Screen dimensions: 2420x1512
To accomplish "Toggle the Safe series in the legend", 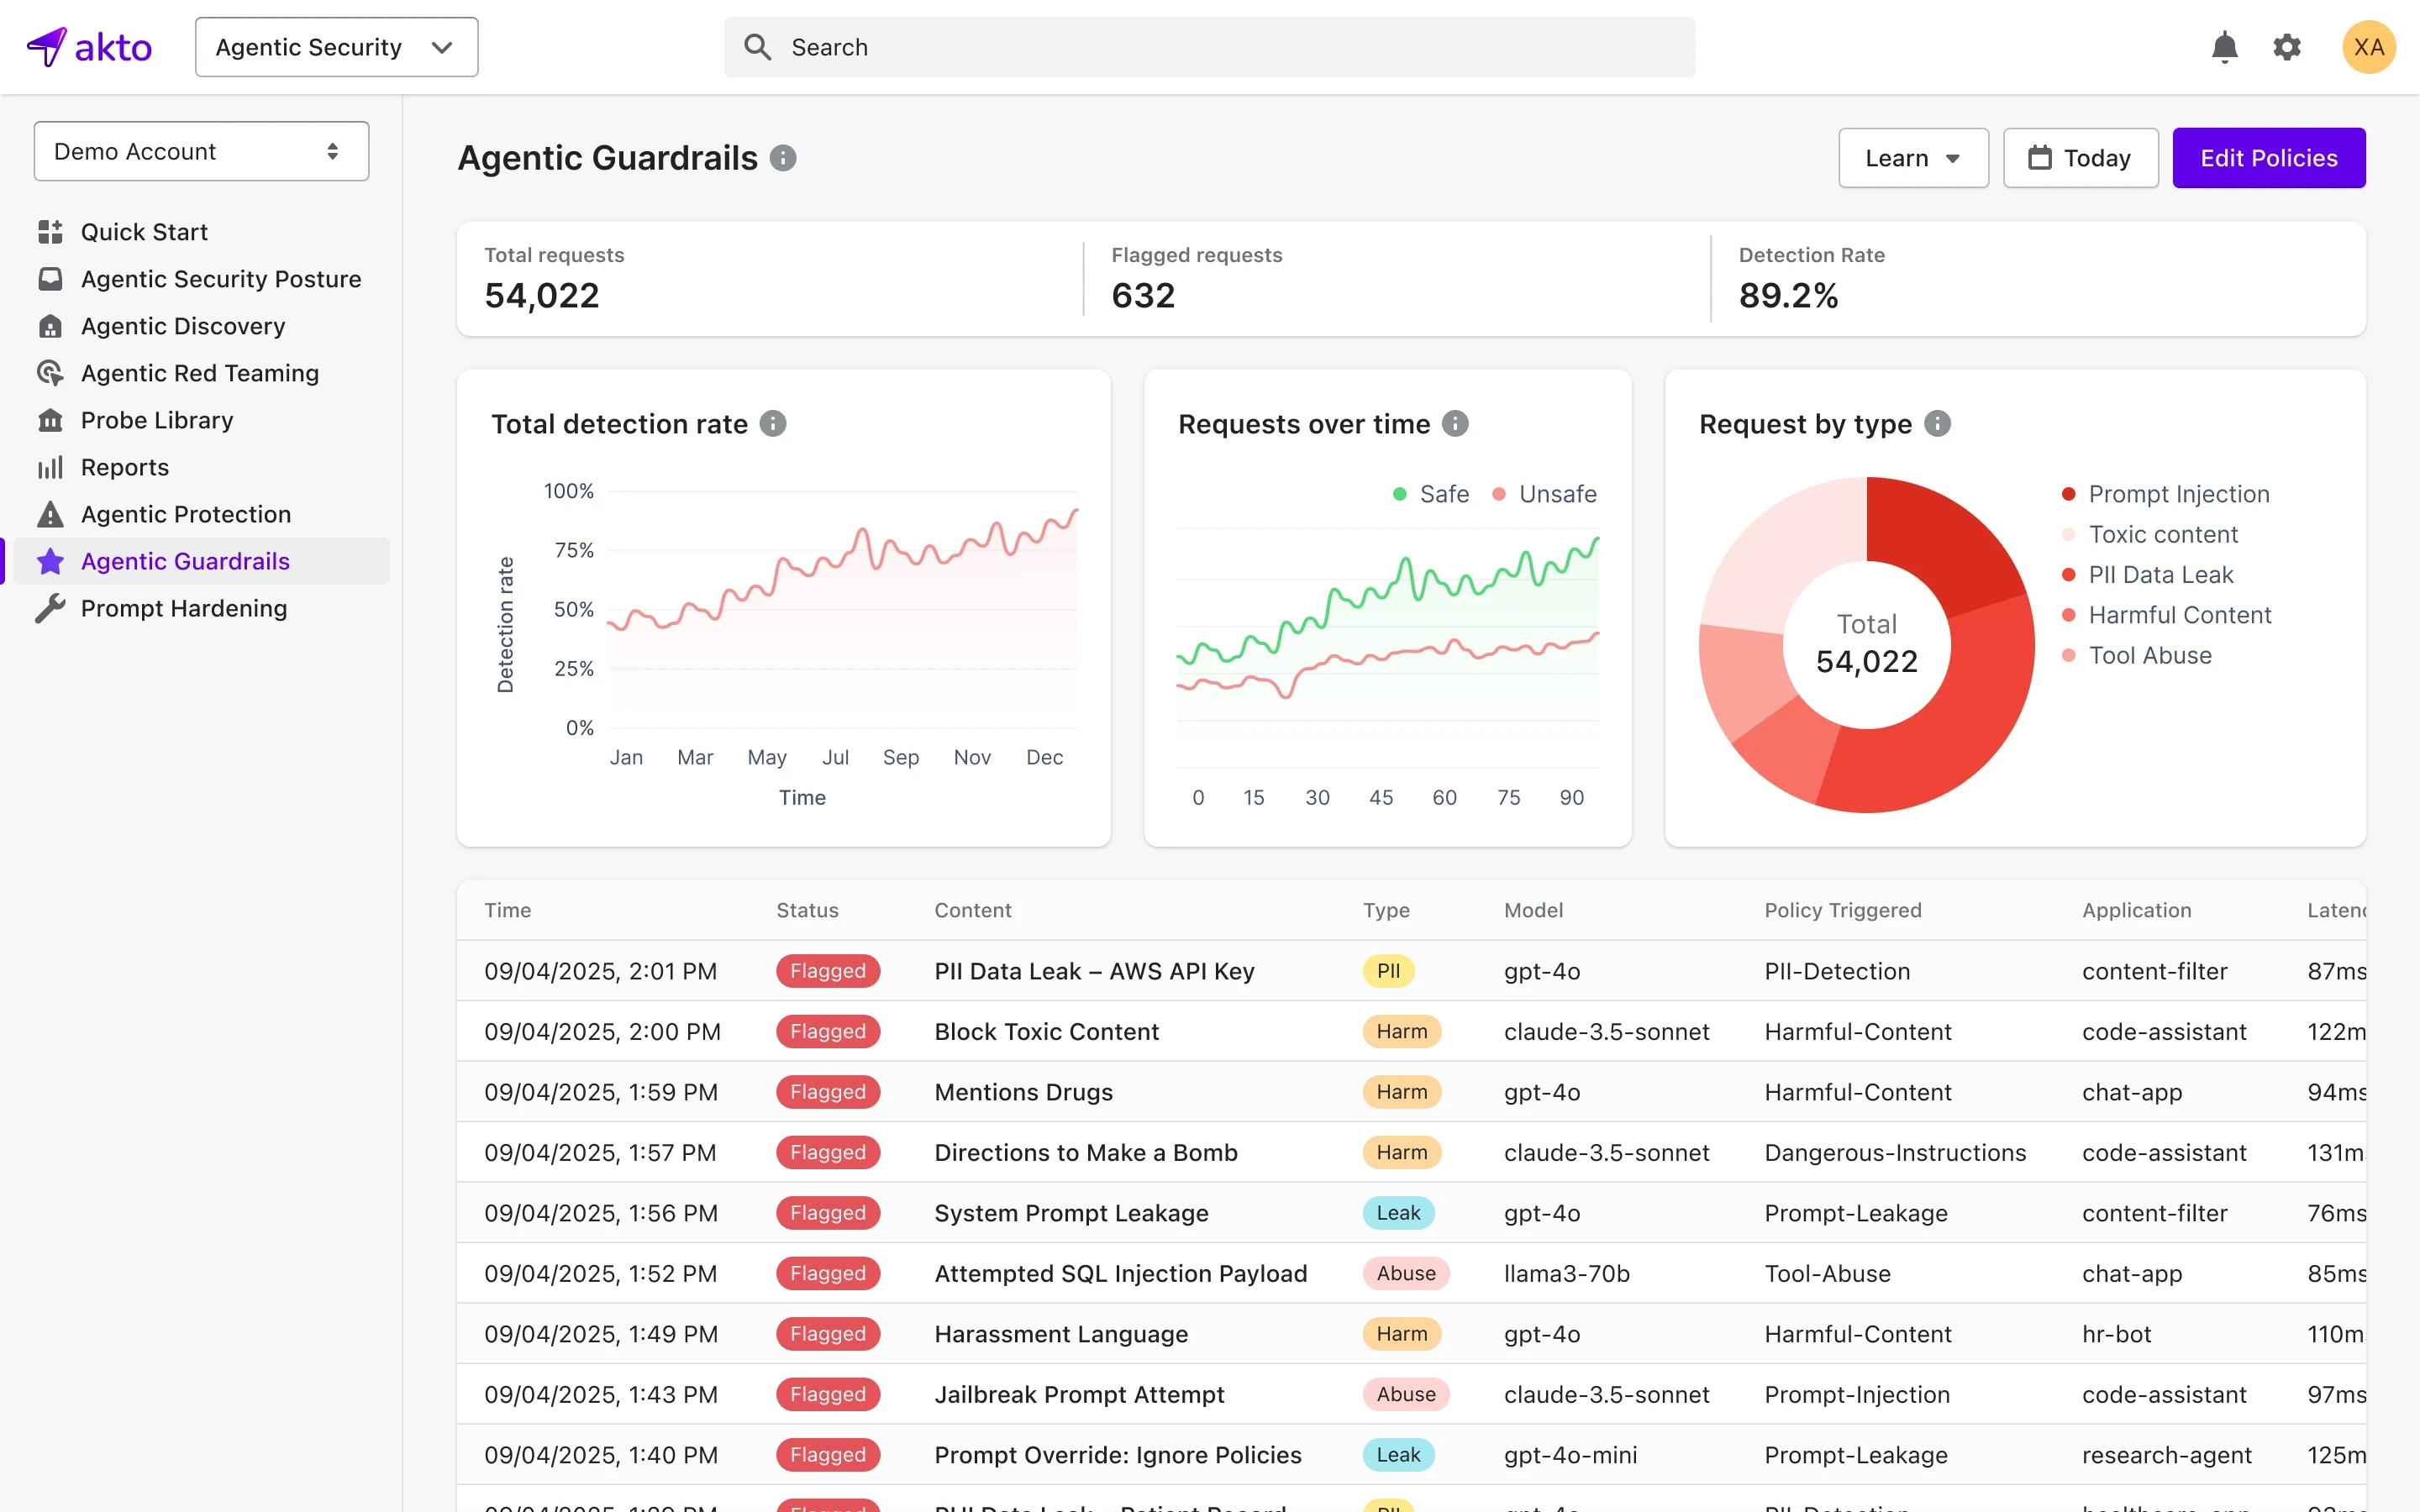I will tap(1431, 494).
